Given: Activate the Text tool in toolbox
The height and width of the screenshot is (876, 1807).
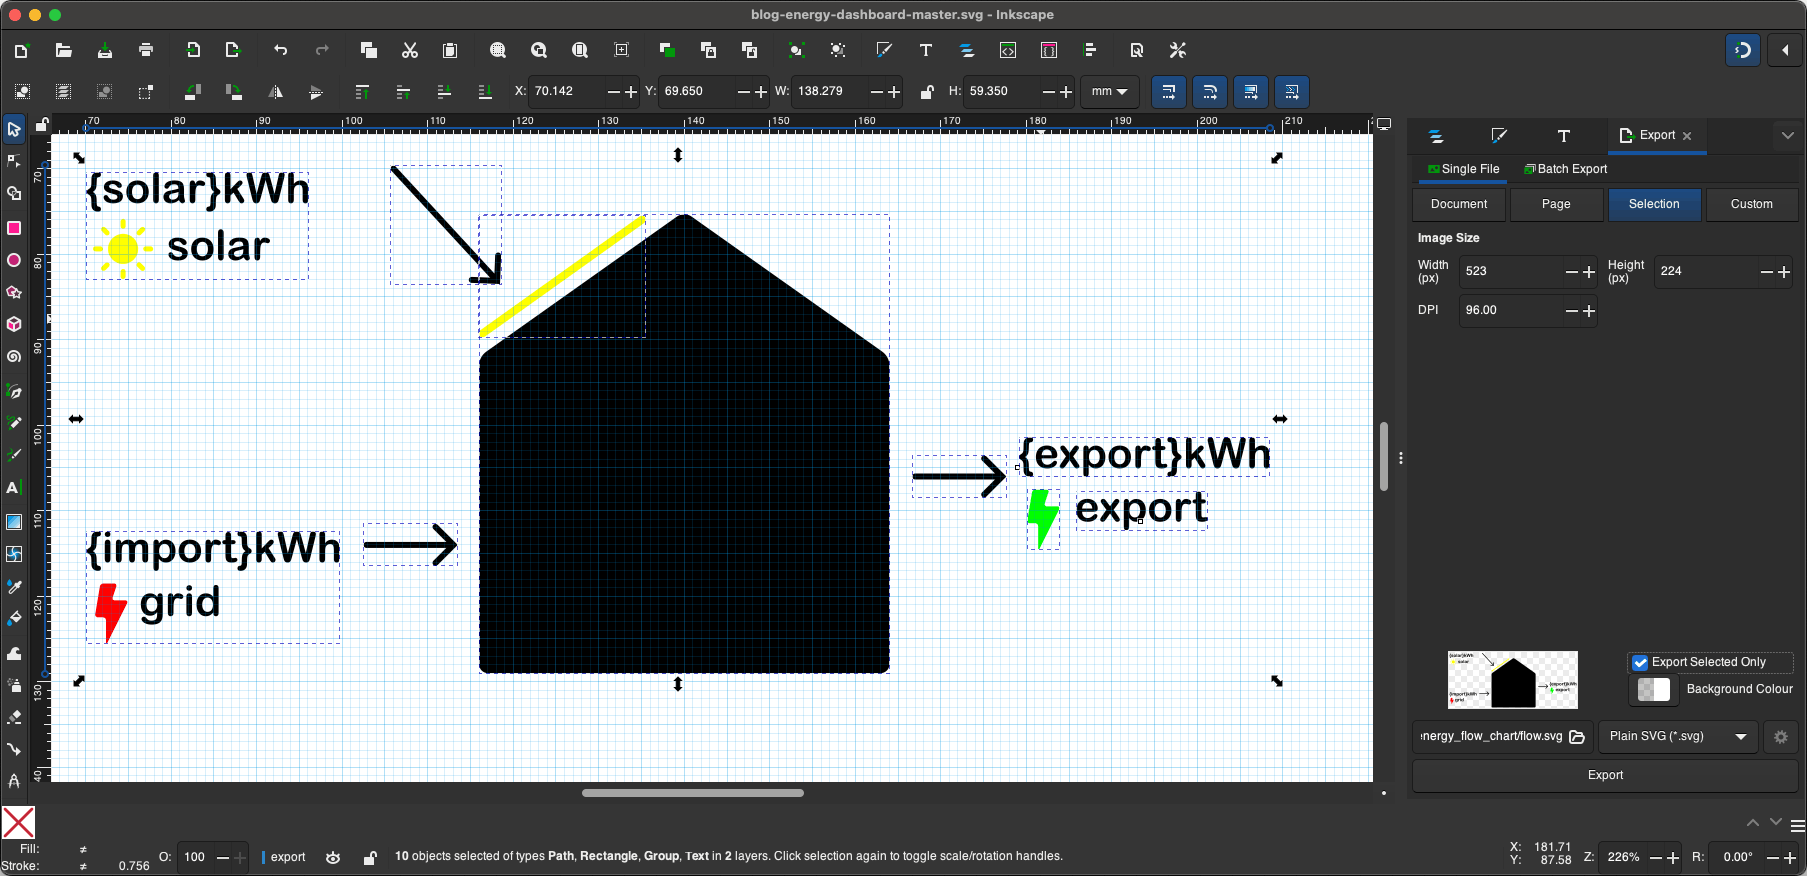Looking at the screenshot, I should coord(14,488).
